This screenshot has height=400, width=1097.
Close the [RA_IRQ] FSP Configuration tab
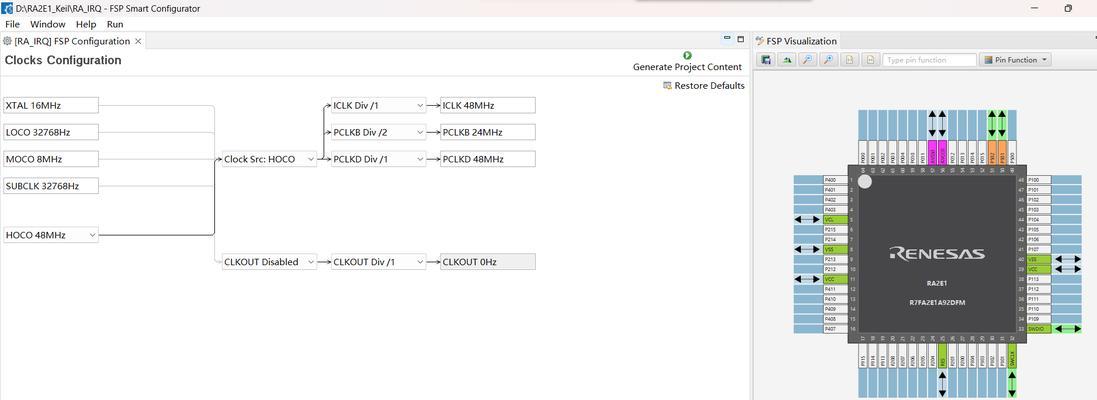click(x=139, y=41)
